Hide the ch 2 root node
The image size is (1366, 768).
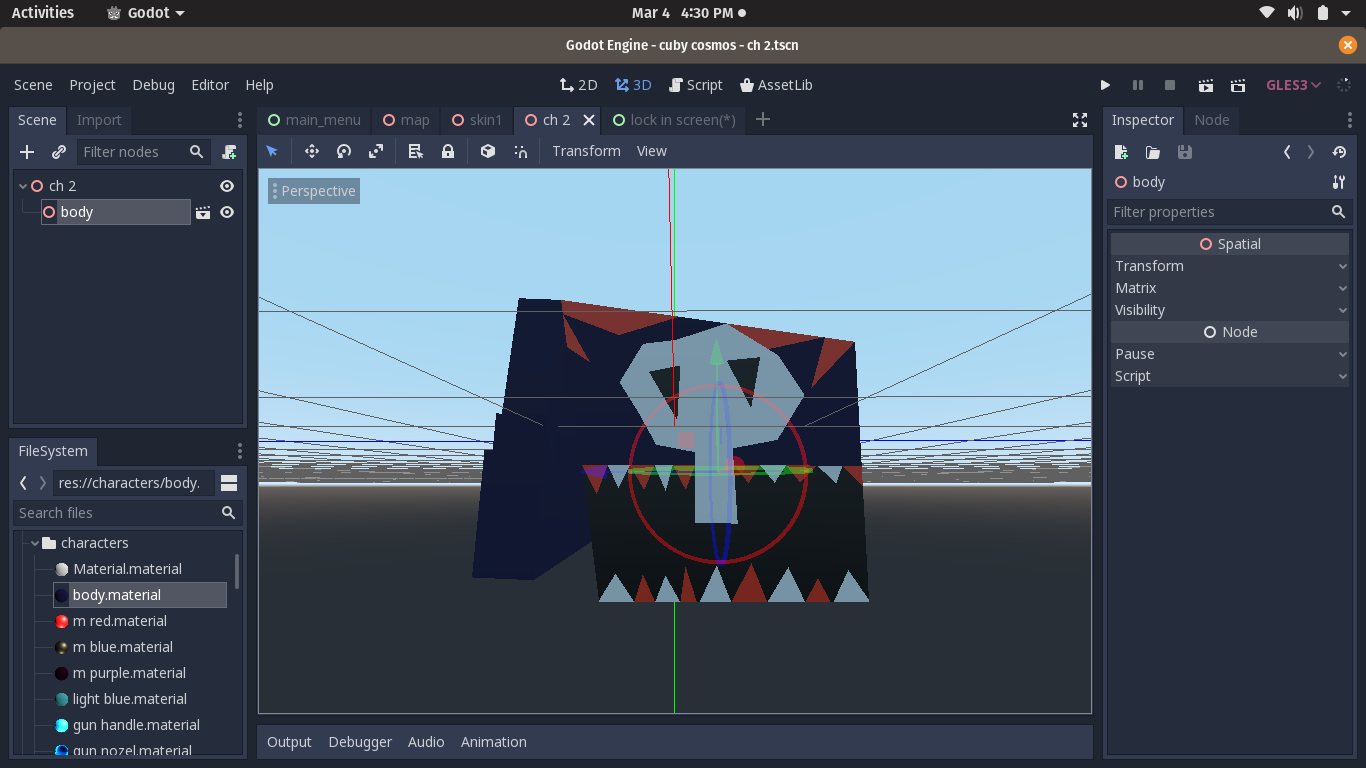(227, 186)
